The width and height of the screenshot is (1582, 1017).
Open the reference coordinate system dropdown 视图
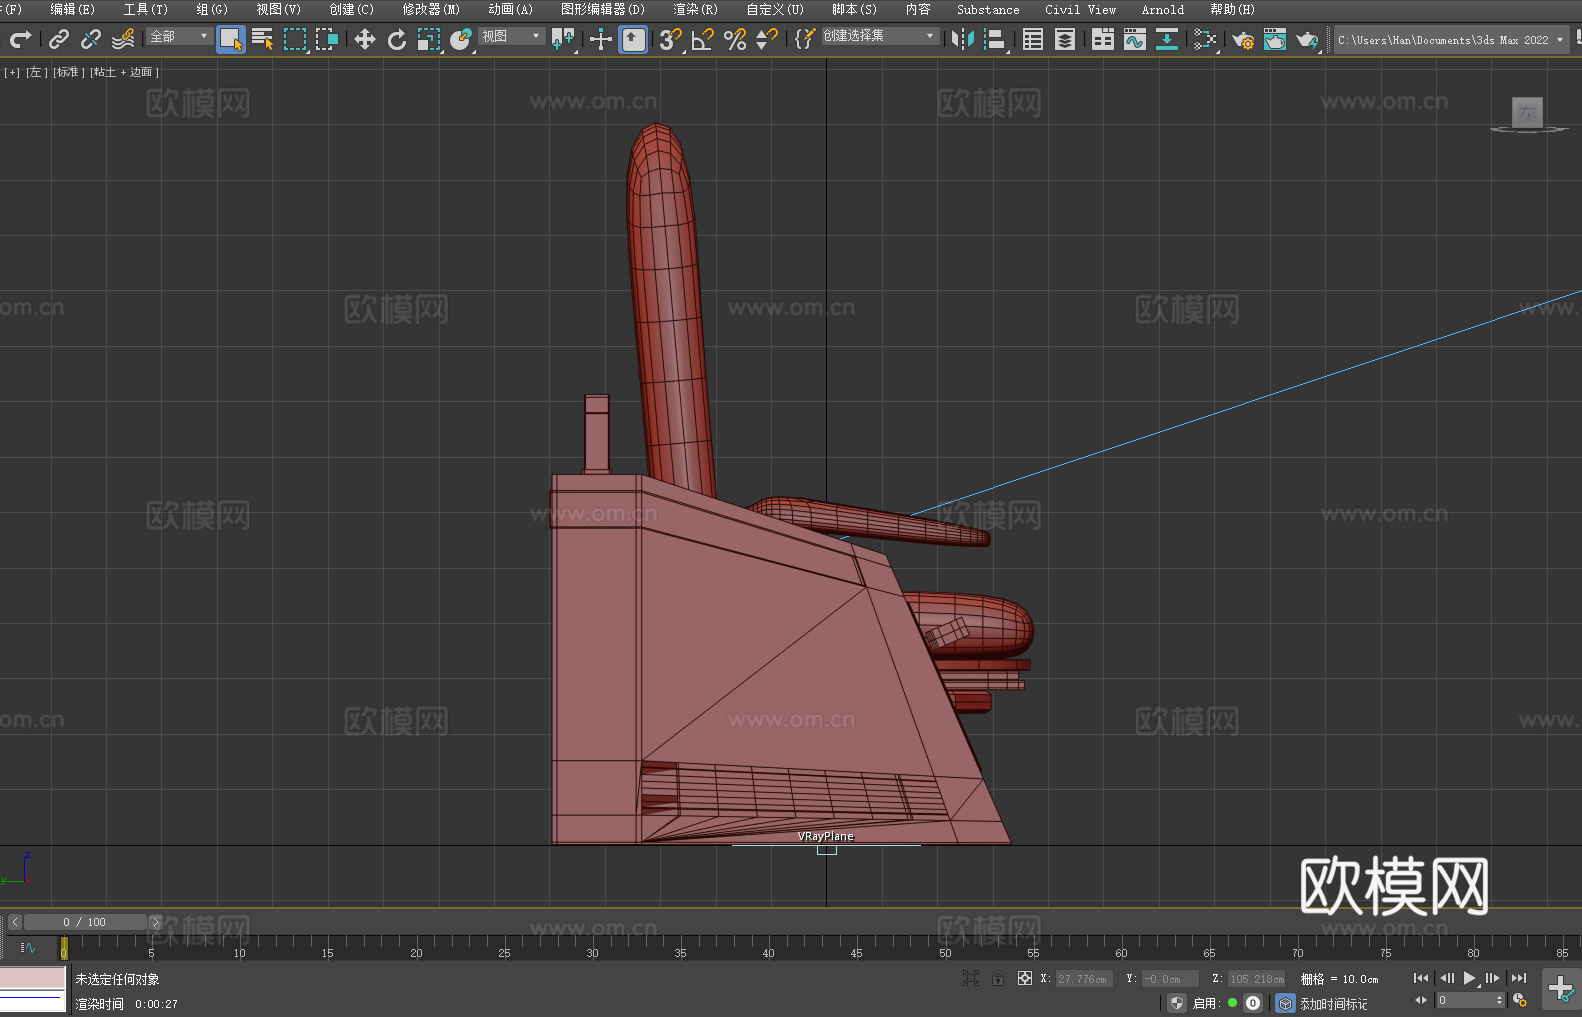tap(511, 36)
